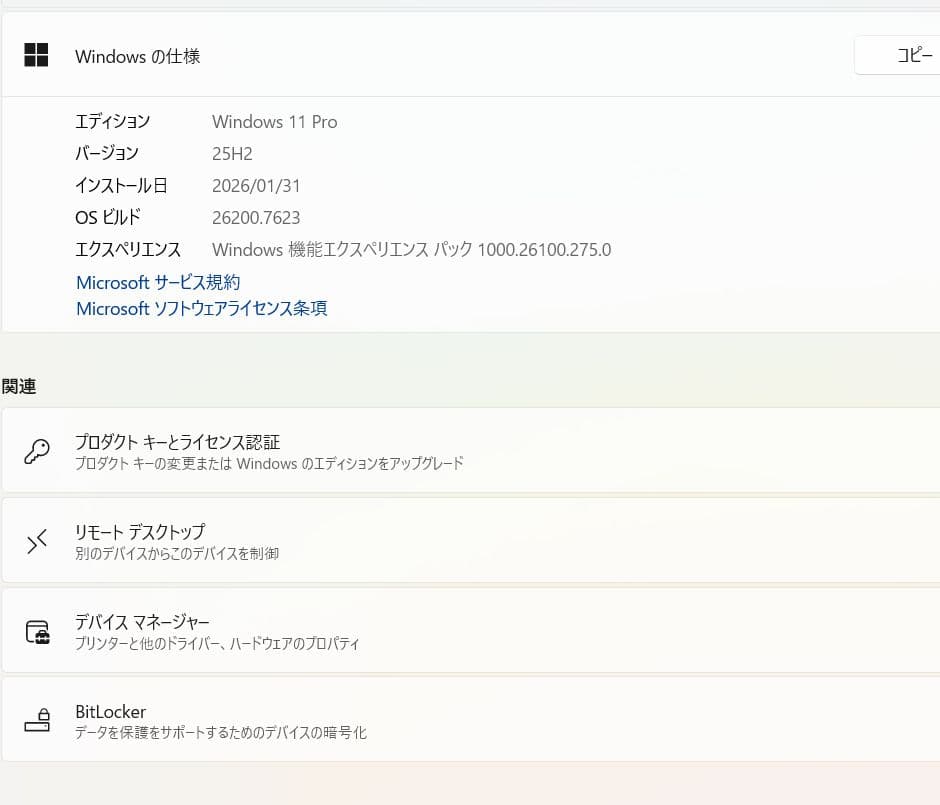Click the Windows logo beside Windows の仕様
Viewport: 940px width, 805px height.
pos(36,55)
